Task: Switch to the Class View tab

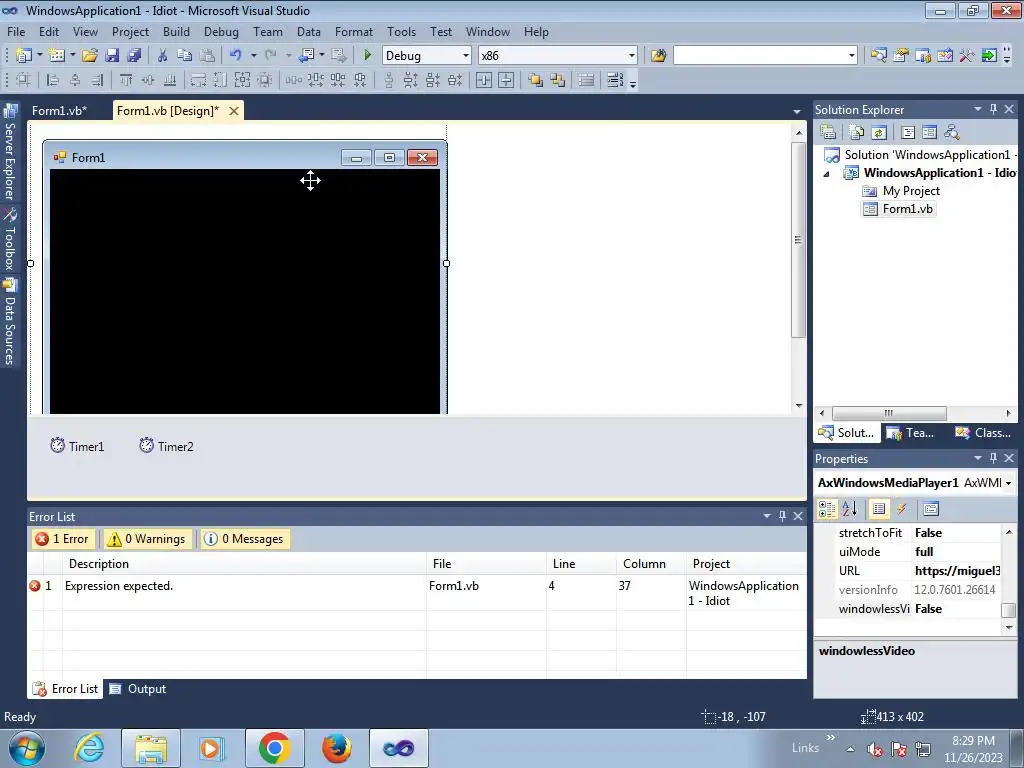Action: [983, 432]
